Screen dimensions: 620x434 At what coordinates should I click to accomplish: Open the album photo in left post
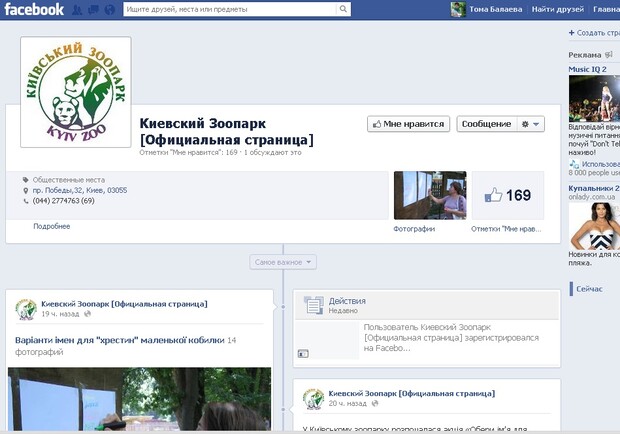point(140,399)
